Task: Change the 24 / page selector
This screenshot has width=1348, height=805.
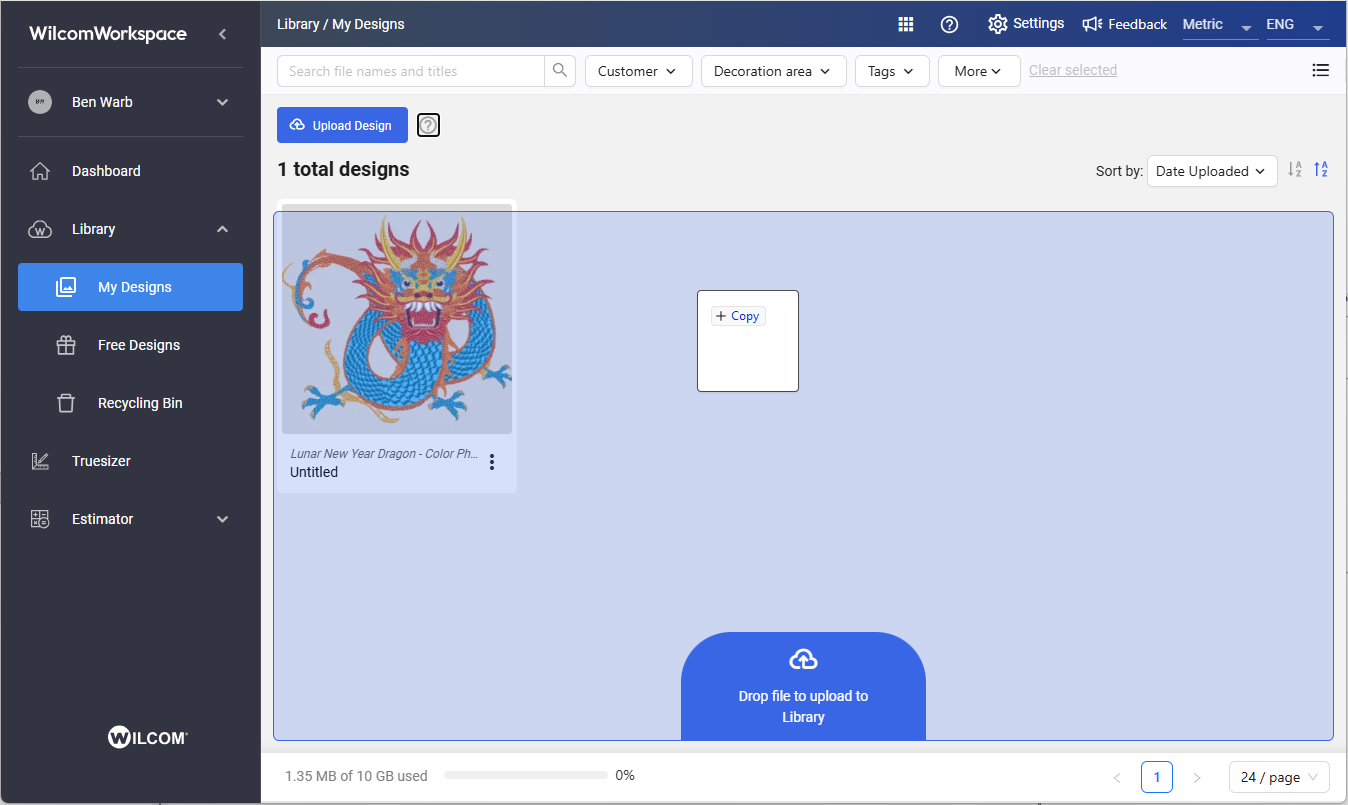Action: click(x=1279, y=777)
